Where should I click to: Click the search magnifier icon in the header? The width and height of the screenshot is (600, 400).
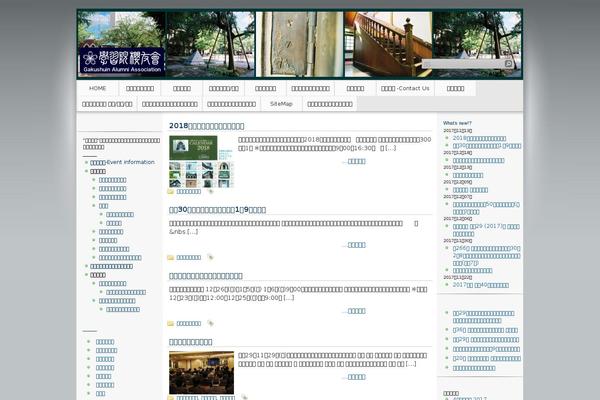click(509, 64)
